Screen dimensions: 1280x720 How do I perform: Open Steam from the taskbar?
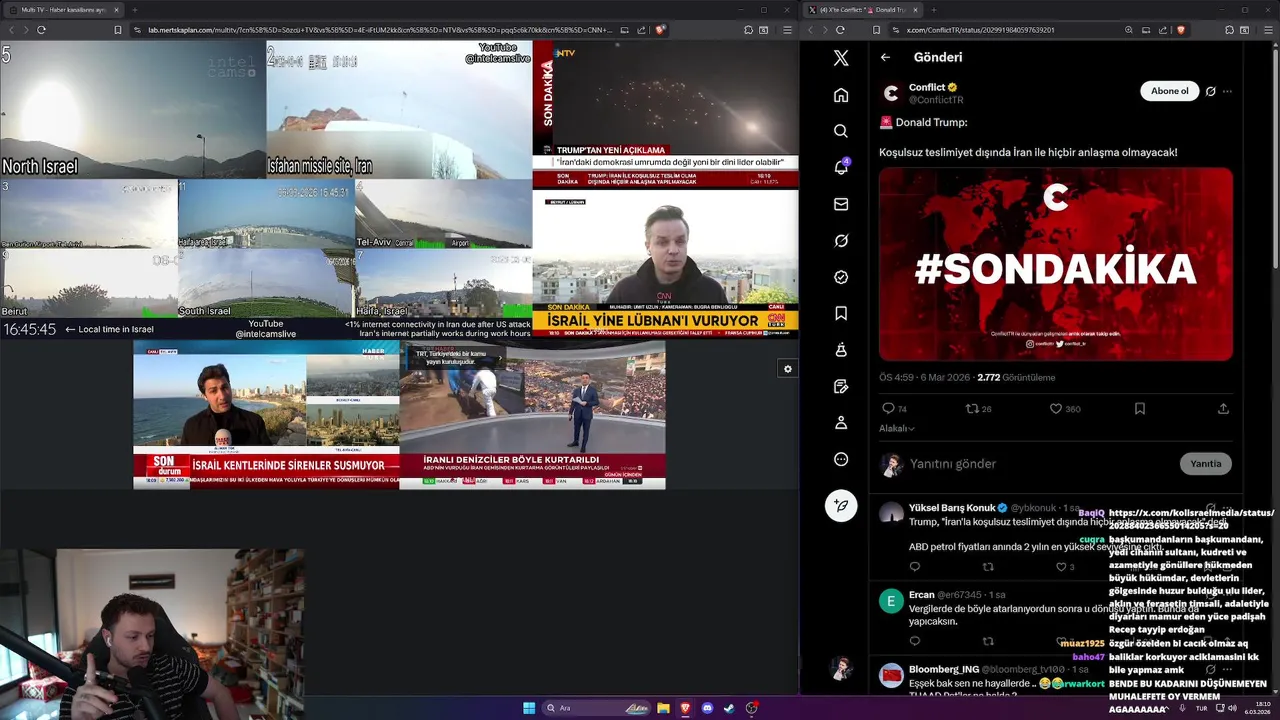click(729, 708)
